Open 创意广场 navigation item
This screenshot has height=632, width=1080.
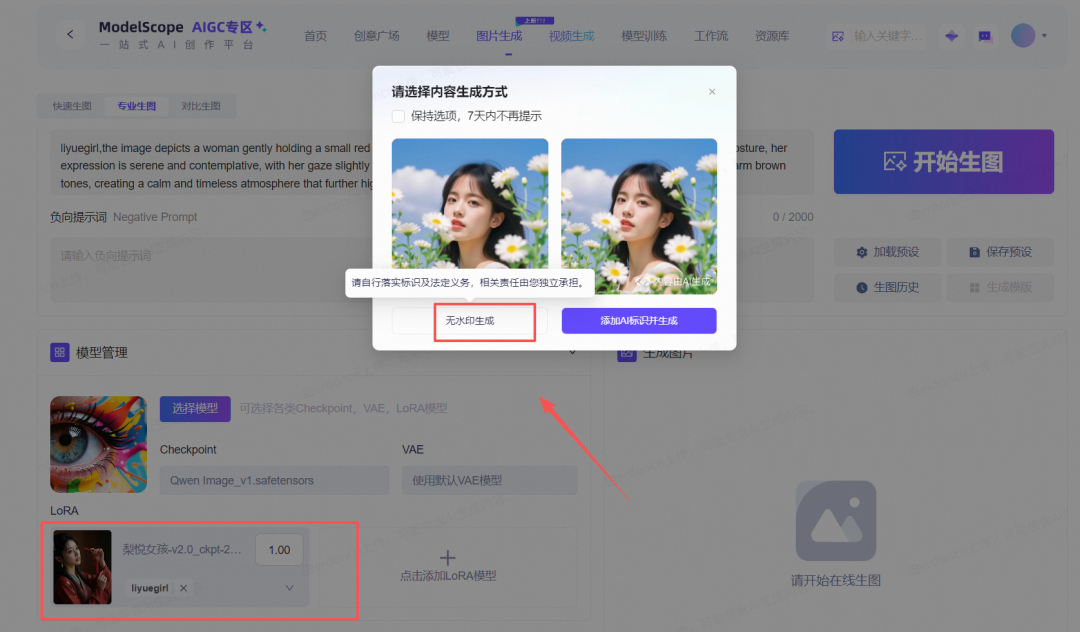click(377, 36)
